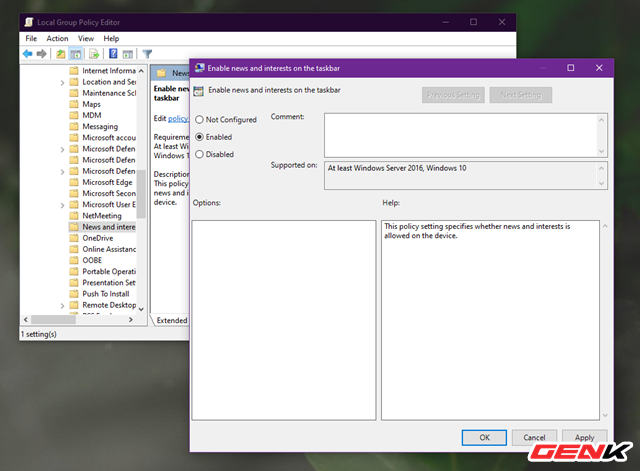640x471 pixels.
Task: Click the dialog title bar policy icon
Action: pos(199,68)
